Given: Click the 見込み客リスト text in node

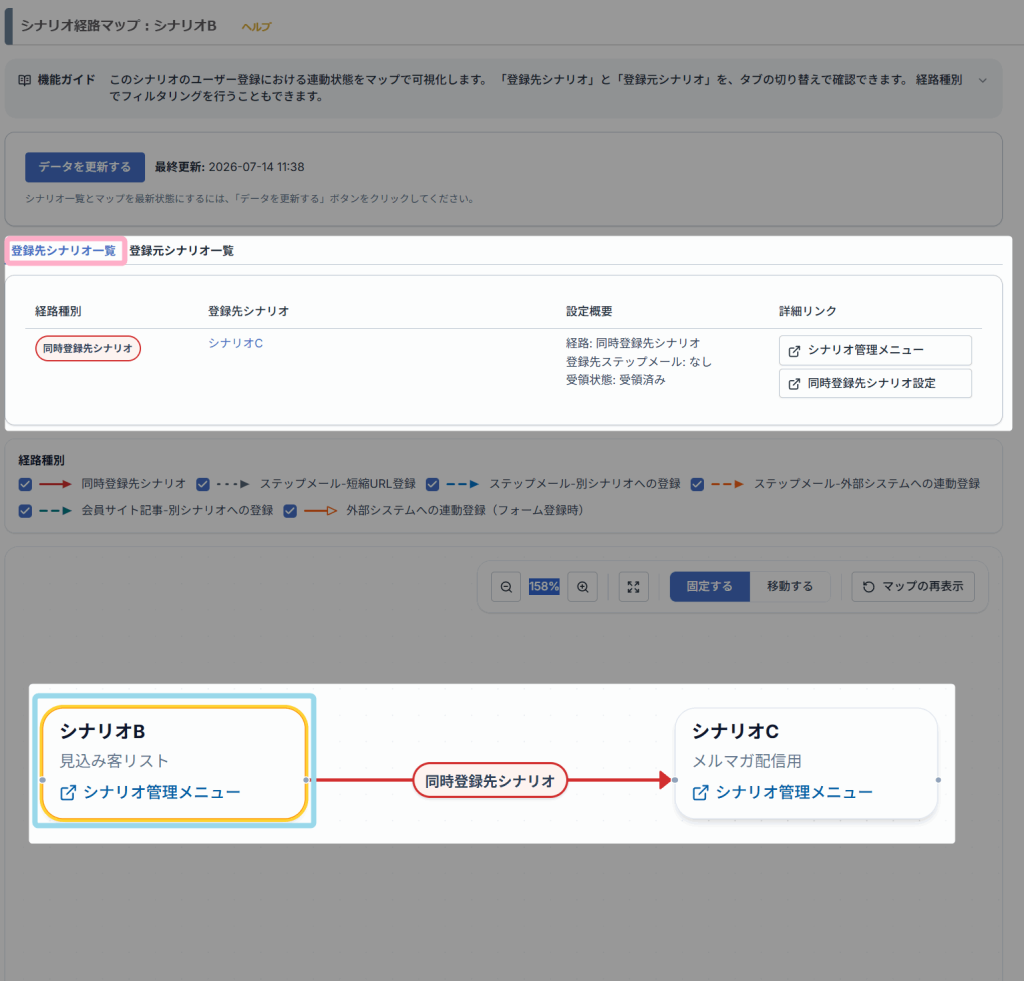Looking at the screenshot, I should coord(114,761).
